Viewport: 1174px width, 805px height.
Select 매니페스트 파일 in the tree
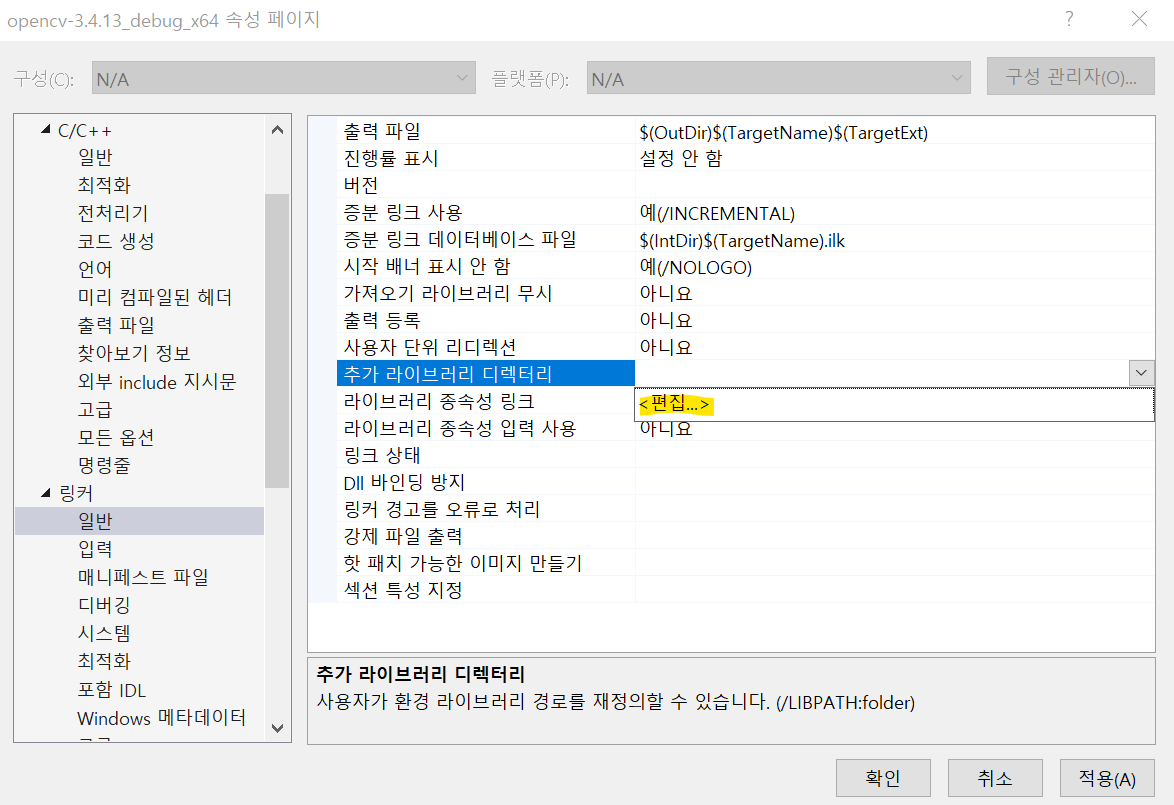coord(143,577)
